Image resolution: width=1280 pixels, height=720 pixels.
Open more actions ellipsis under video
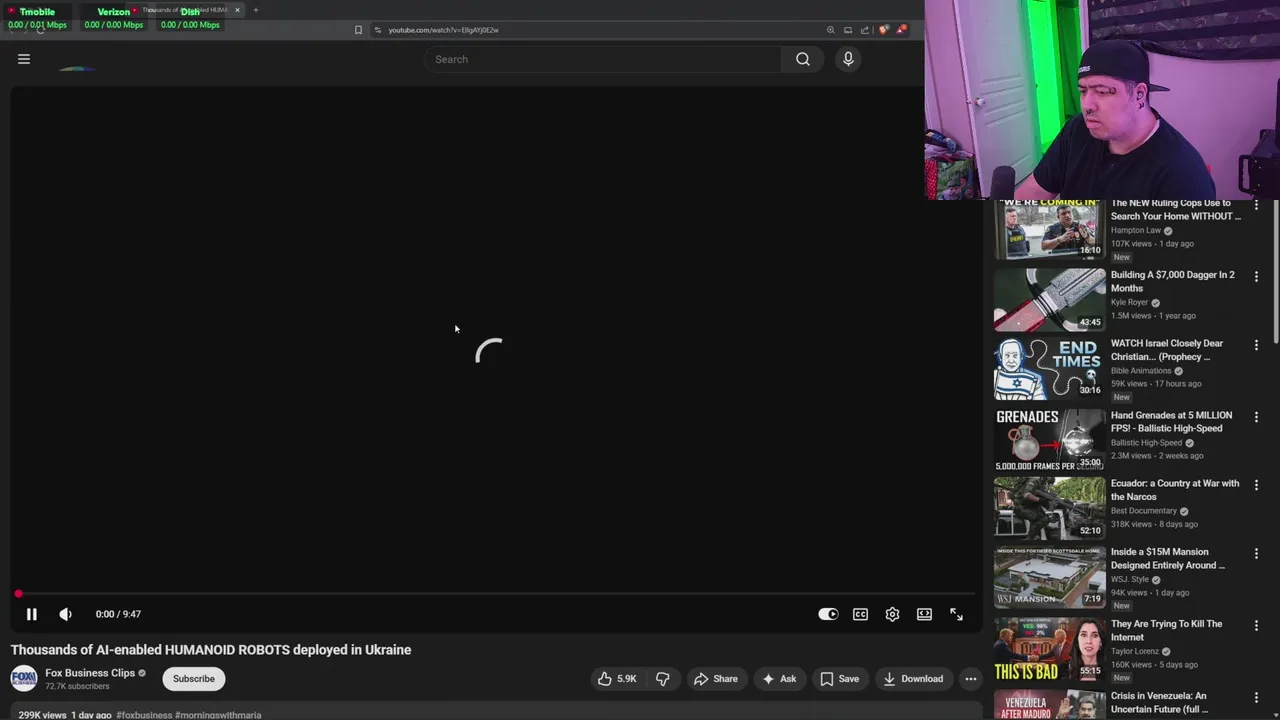pos(970,679)
